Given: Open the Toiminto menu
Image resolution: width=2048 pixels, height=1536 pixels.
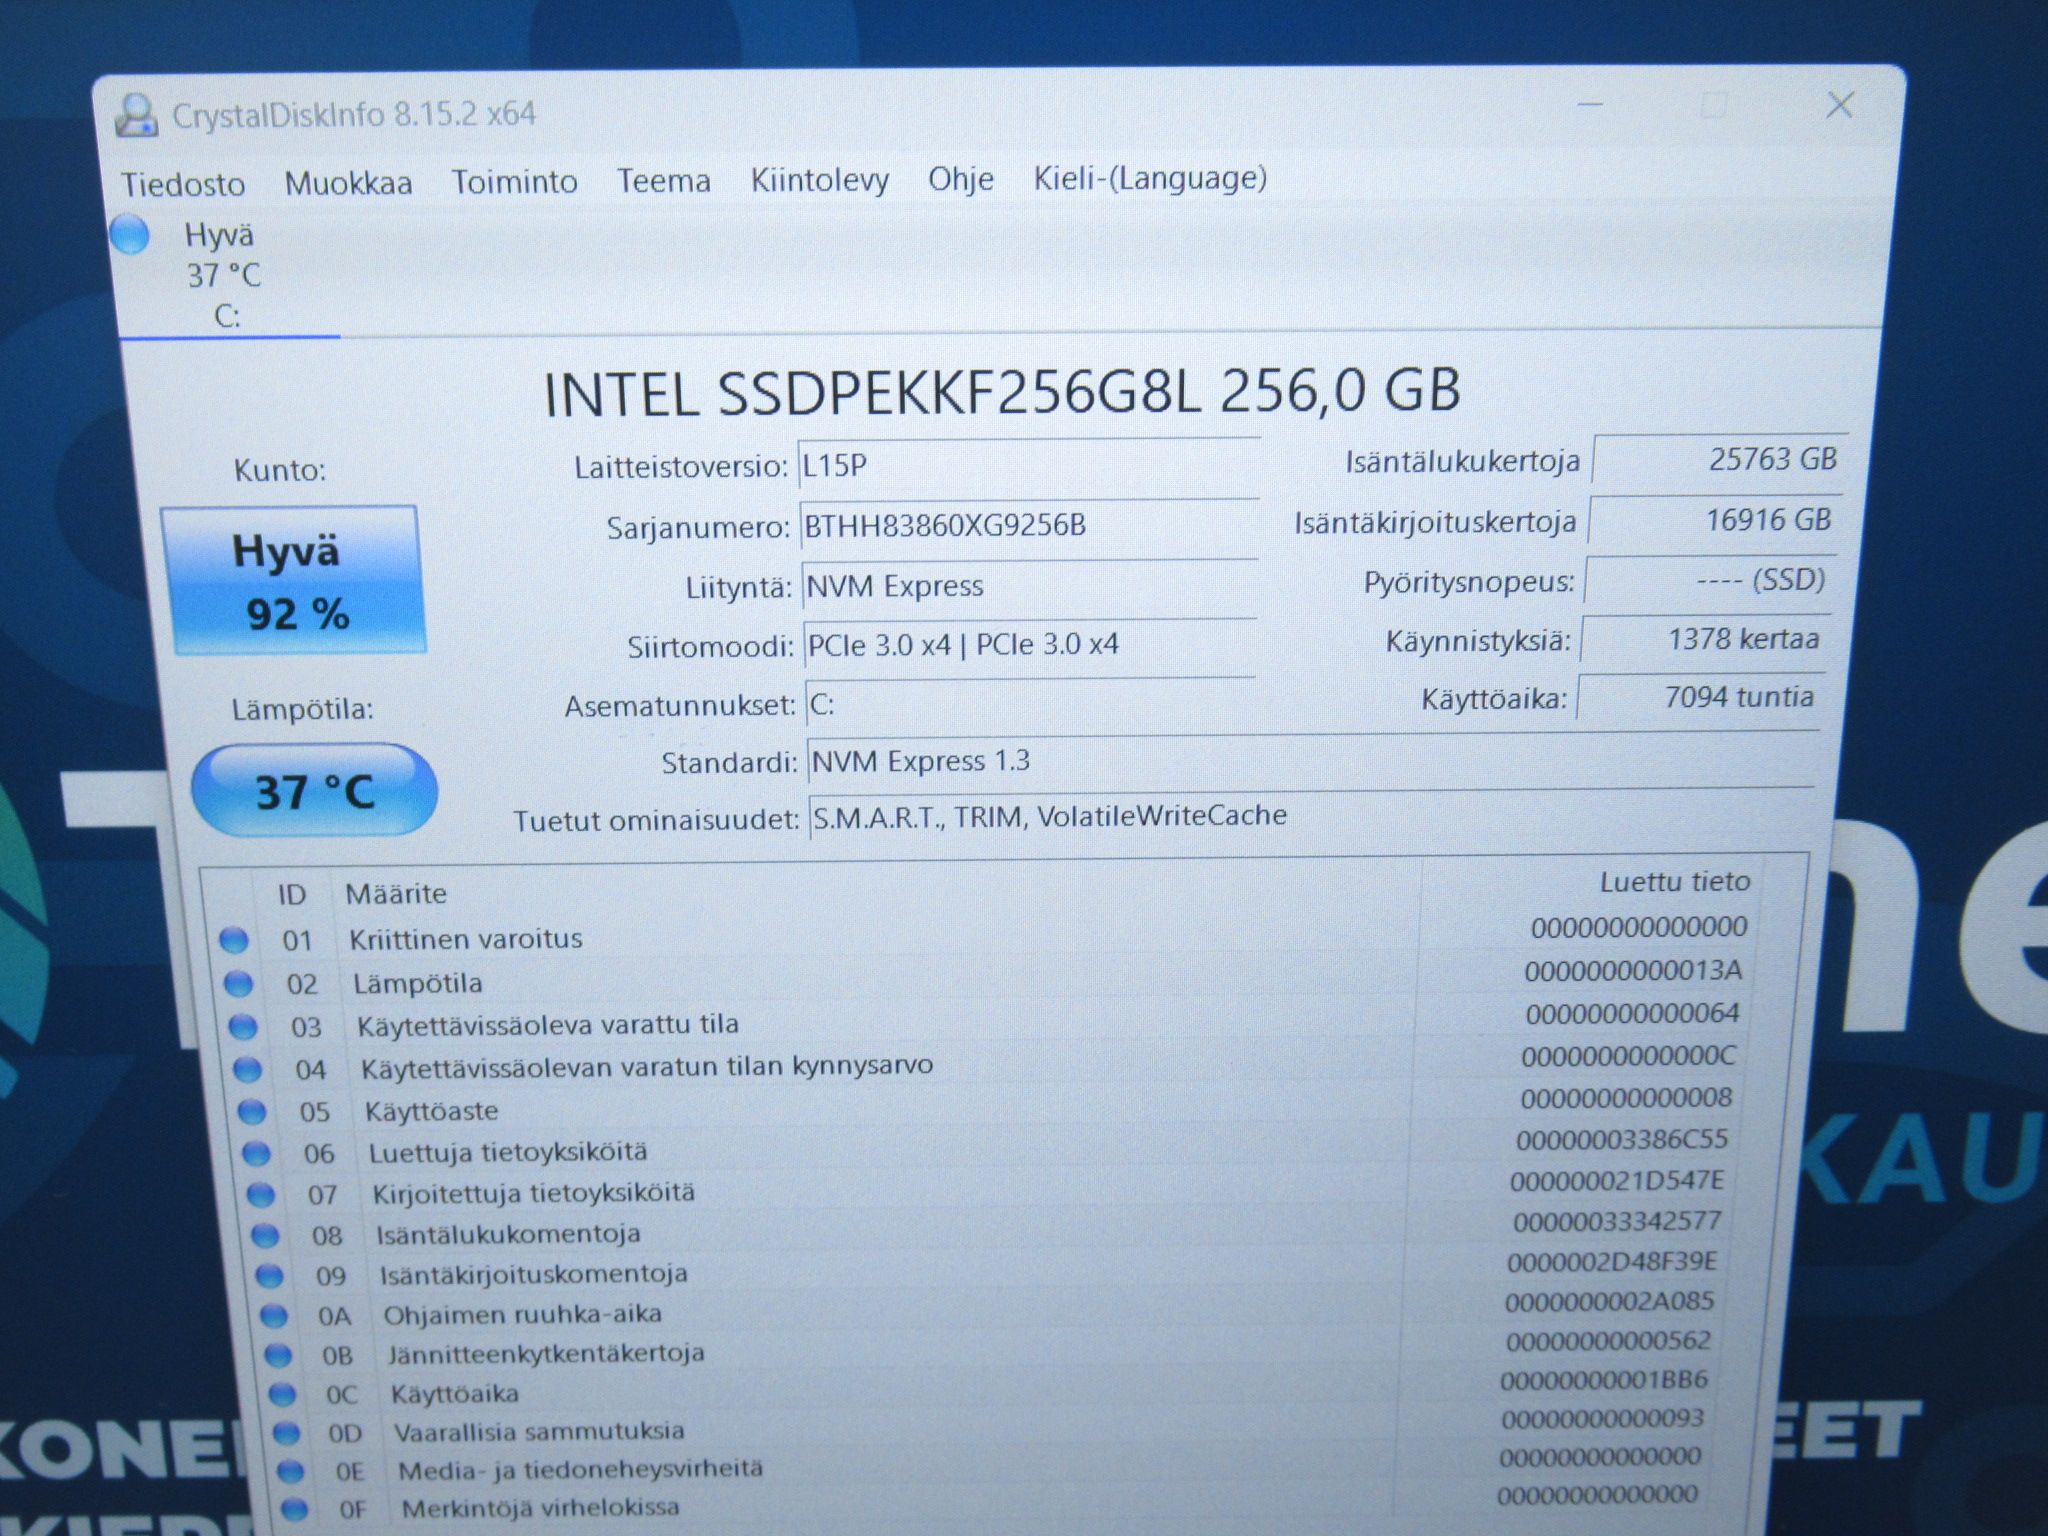Looking at the screenshot, I should click(514, 182).
